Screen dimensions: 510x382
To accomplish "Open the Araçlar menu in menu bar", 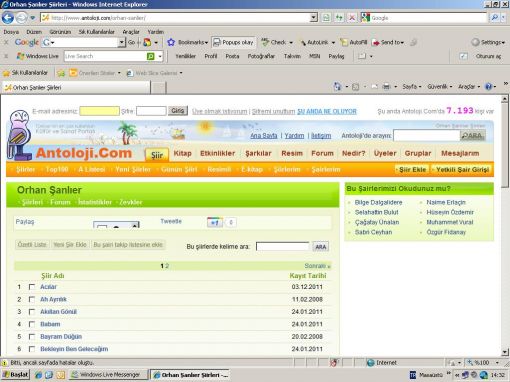I will pyautogui.click(x=131, y=32).
